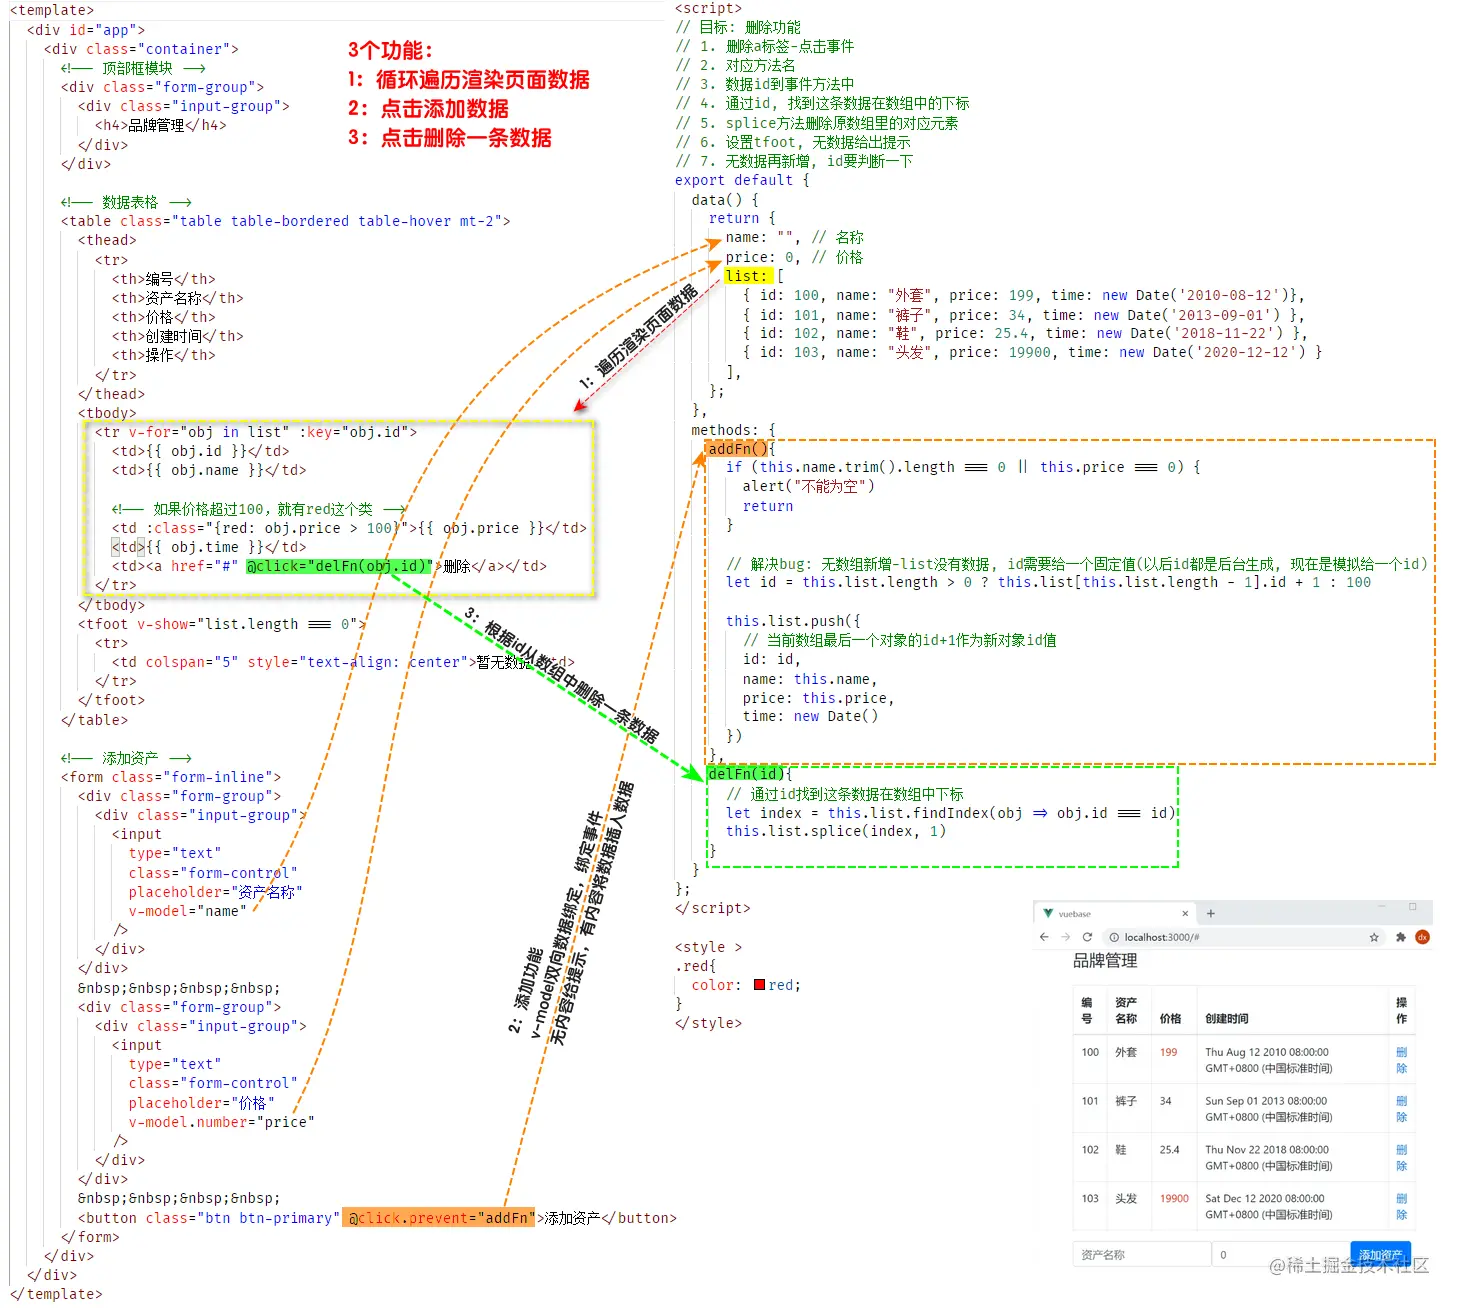This screenshot has width=1462, height=1308.
Task: Click the tr v-for="obj in list" line
Action: coord(256,432)
